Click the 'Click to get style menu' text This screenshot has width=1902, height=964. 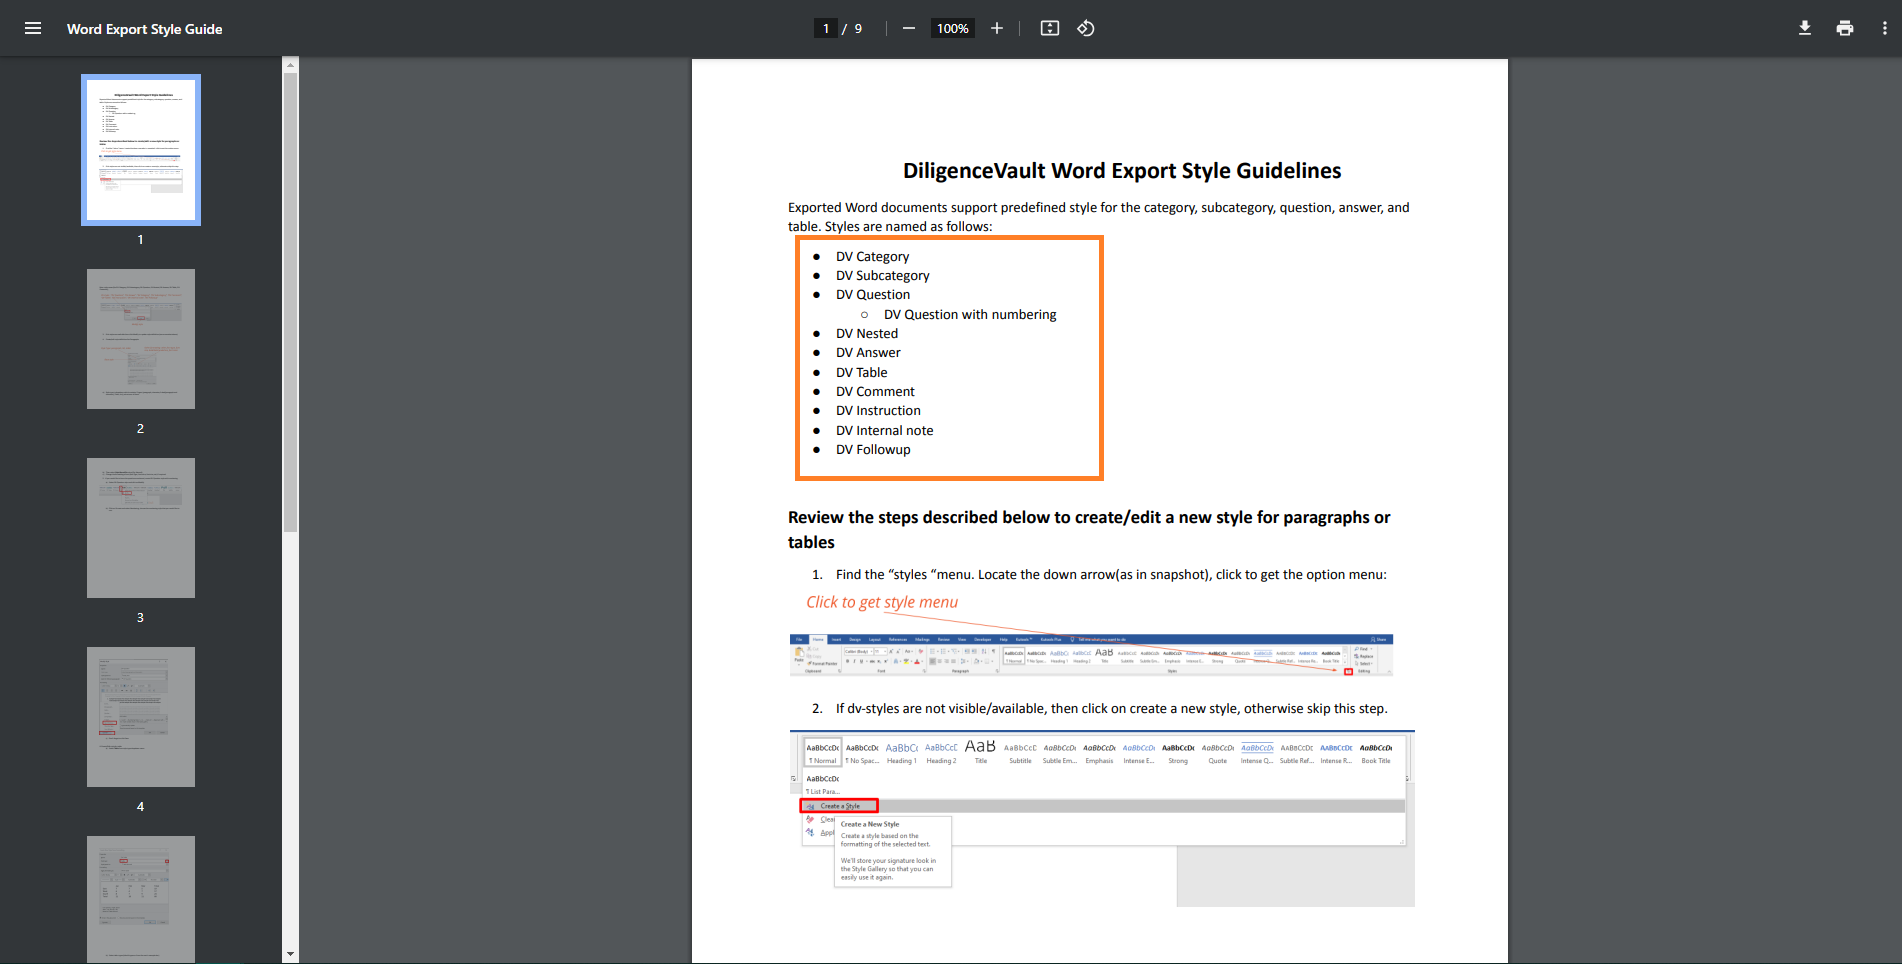coord(882,602)
